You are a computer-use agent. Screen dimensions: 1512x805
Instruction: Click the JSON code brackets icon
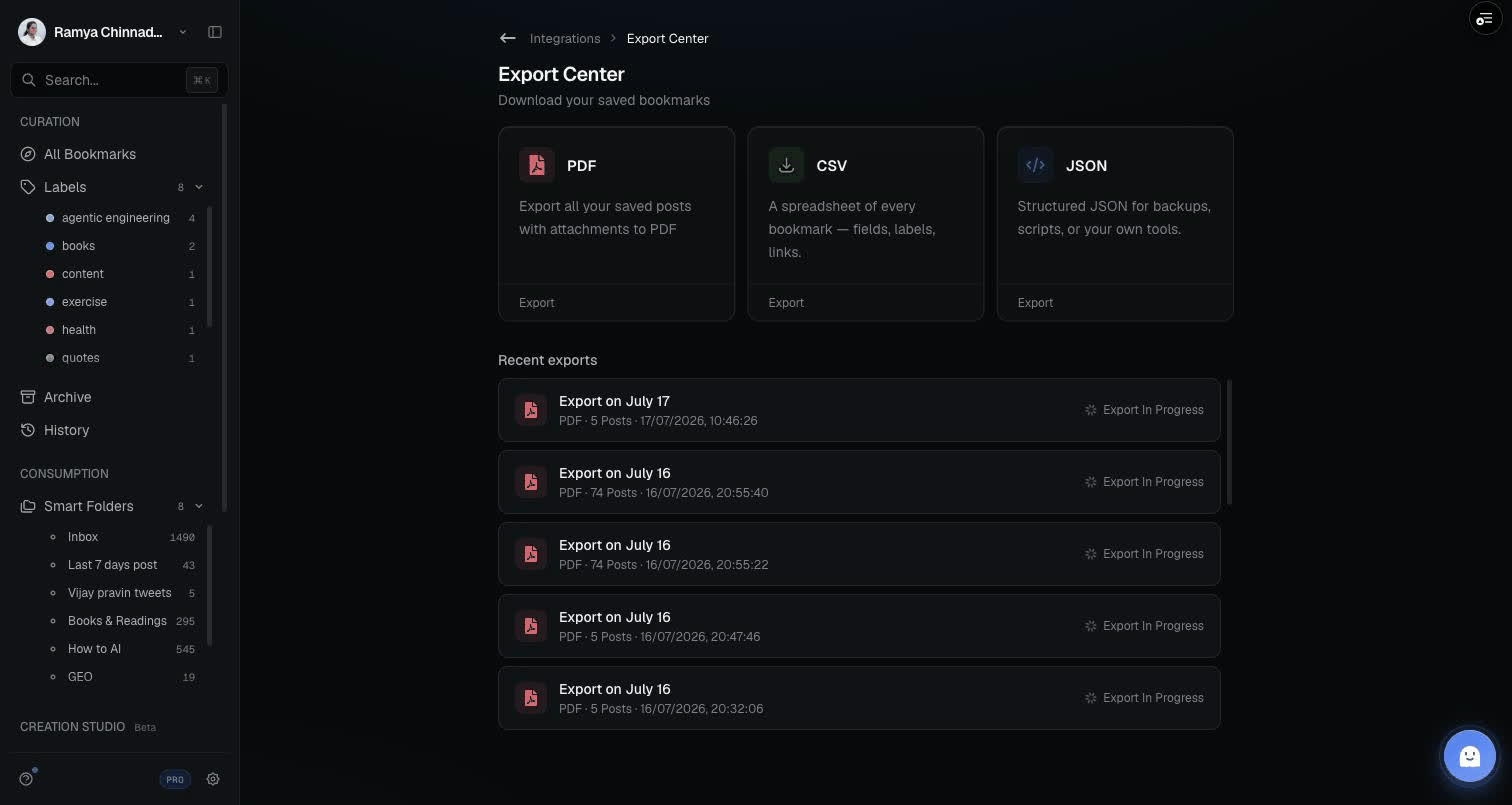click(x=1035, y=165)
